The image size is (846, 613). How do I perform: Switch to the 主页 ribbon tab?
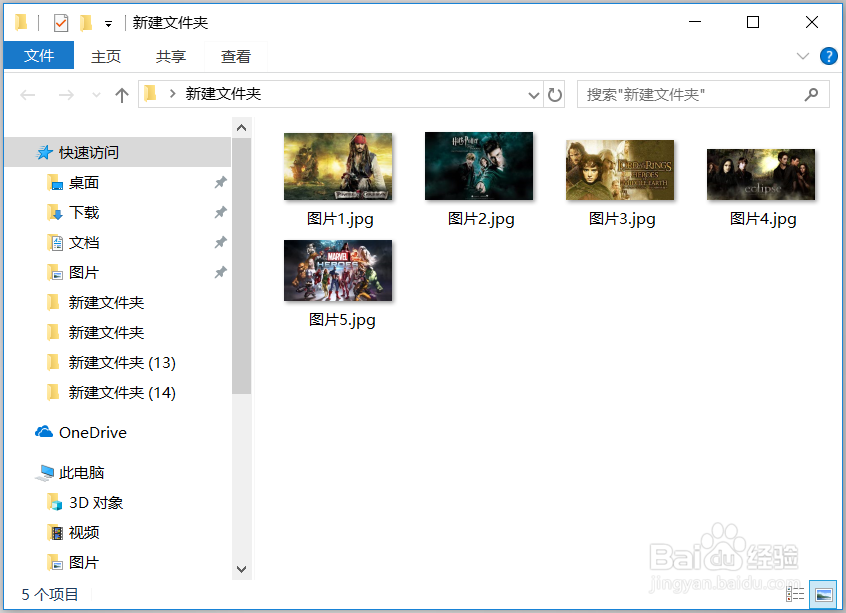coord(106,56)
